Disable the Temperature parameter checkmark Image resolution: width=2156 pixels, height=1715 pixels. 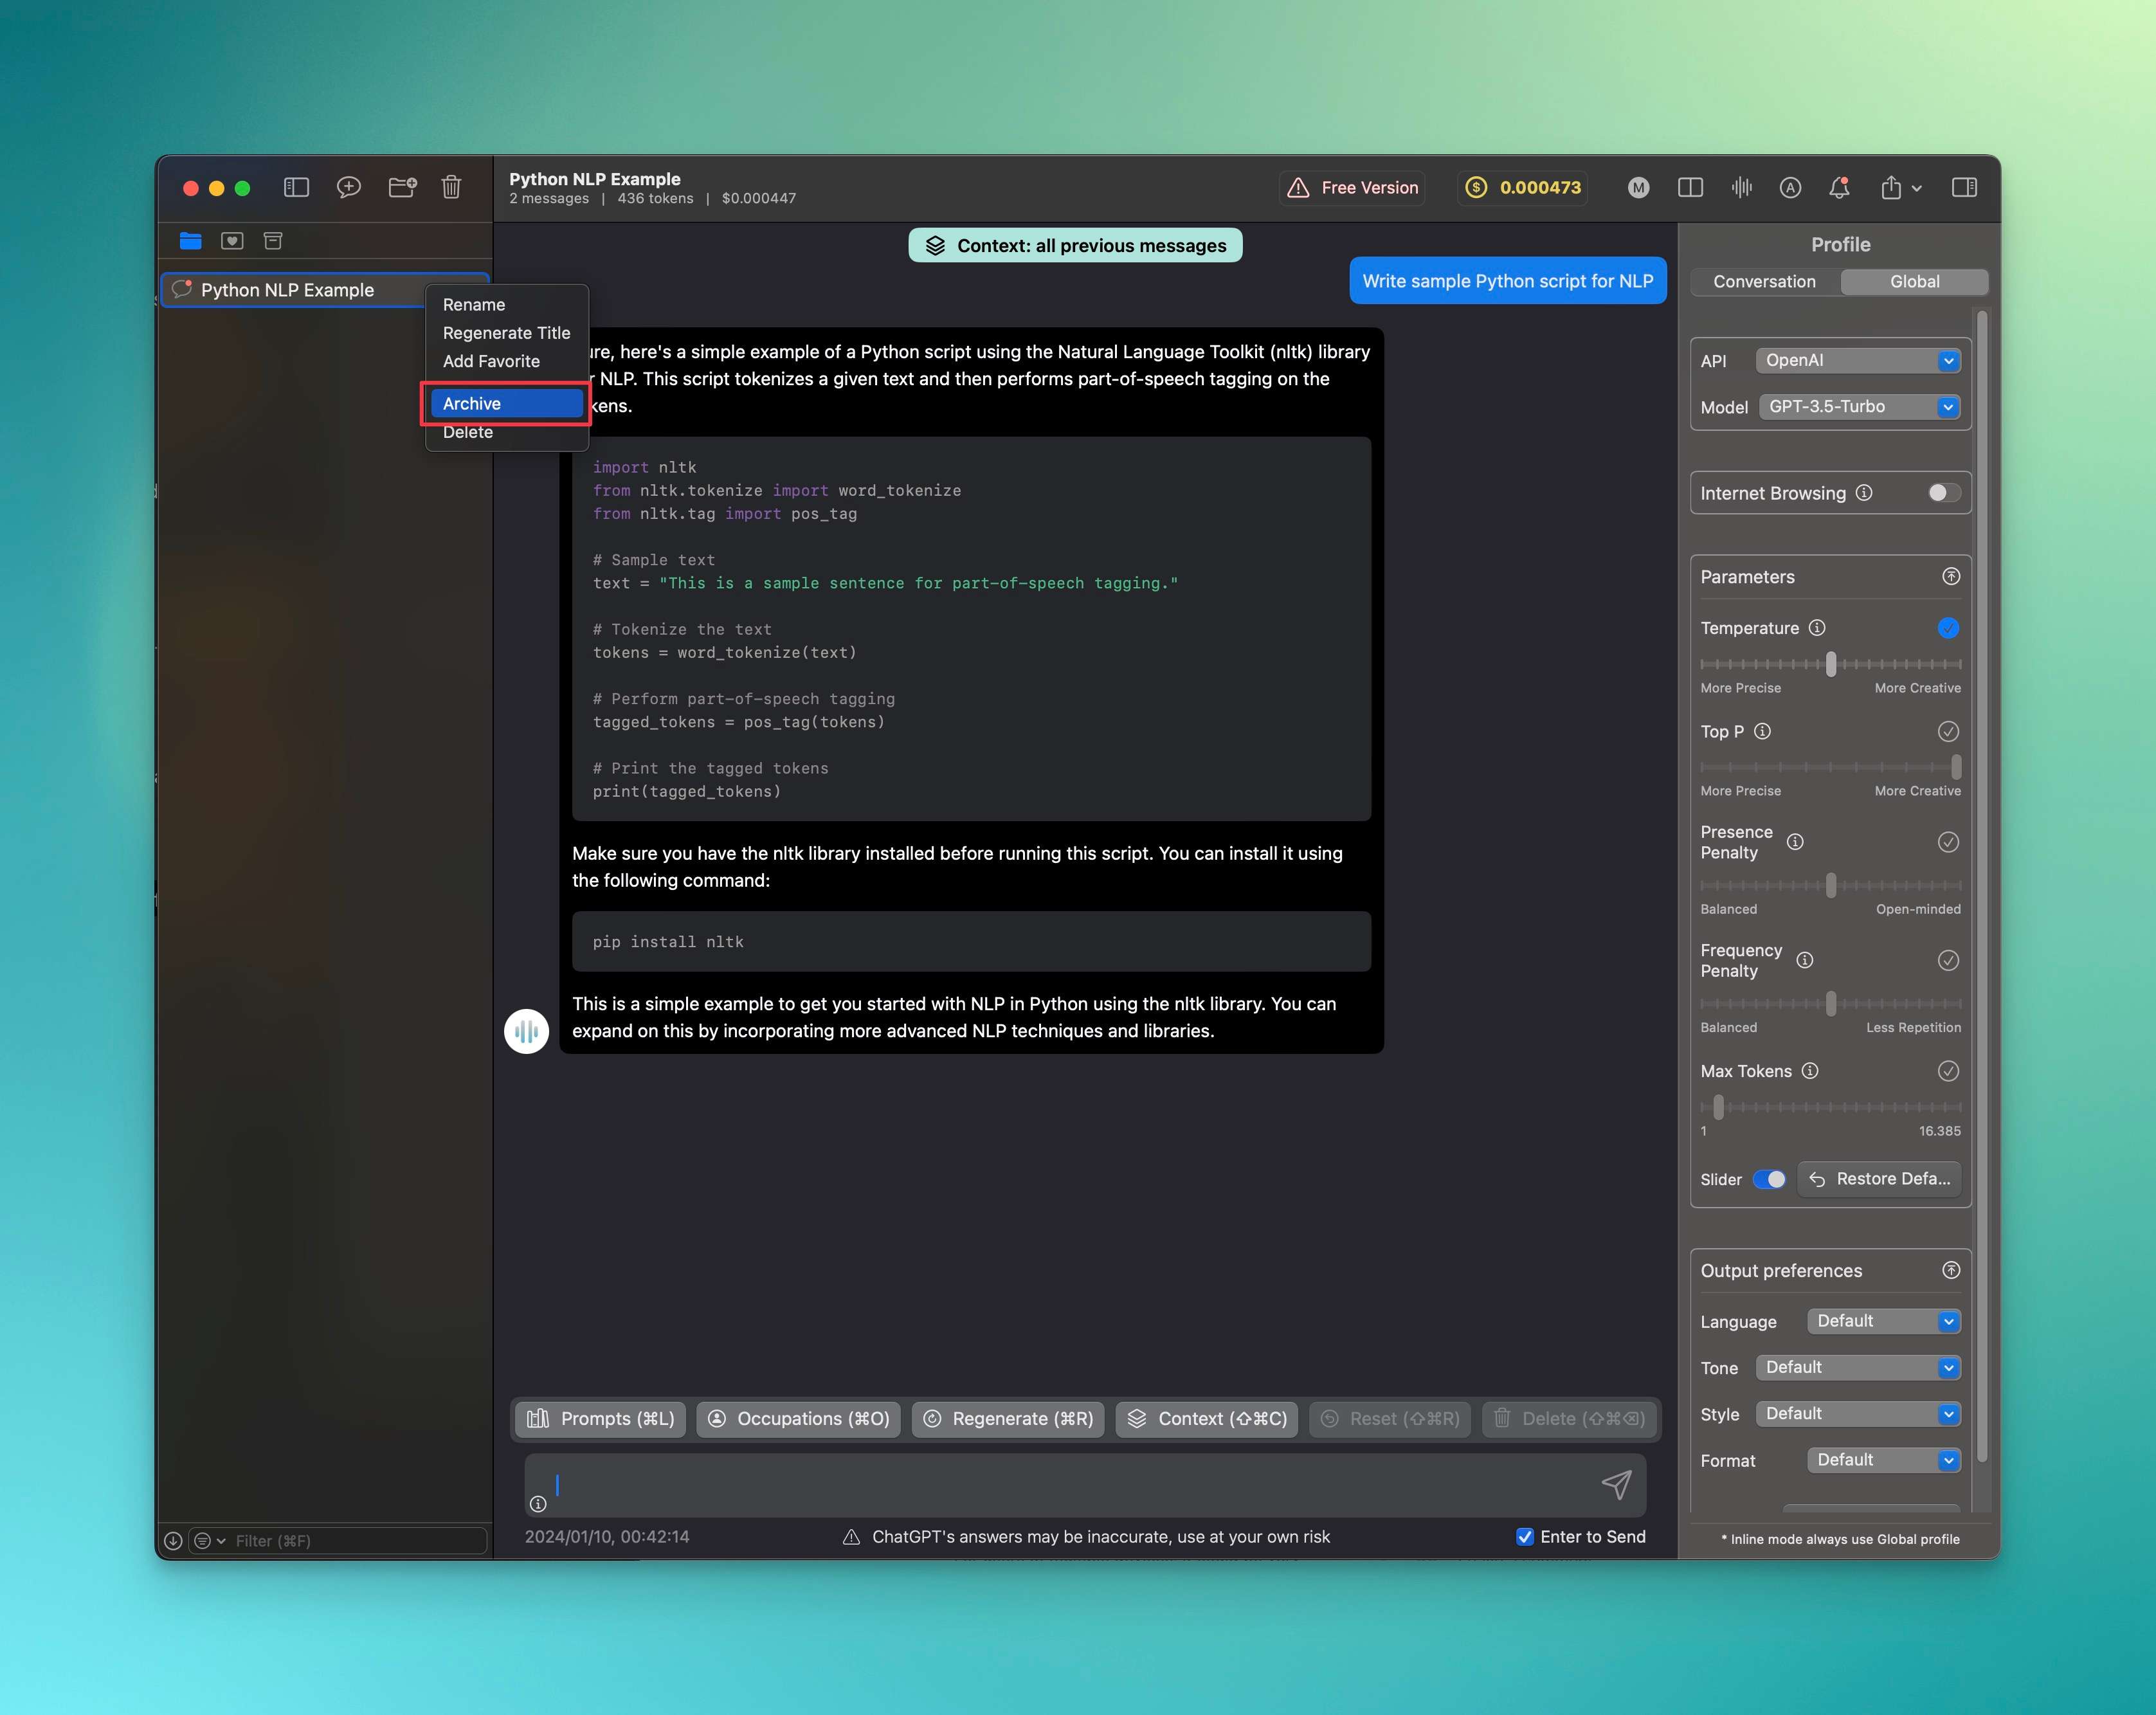[1948, 628]
